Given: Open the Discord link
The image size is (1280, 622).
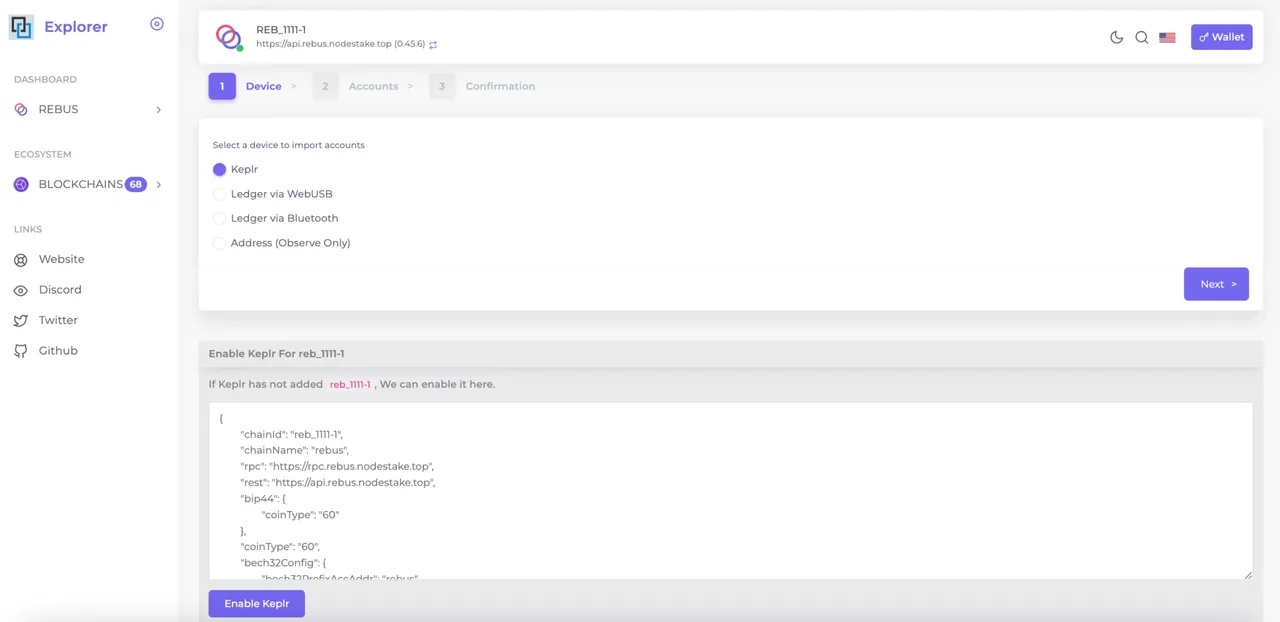Looking at the screenshot, I should point(60,290).
